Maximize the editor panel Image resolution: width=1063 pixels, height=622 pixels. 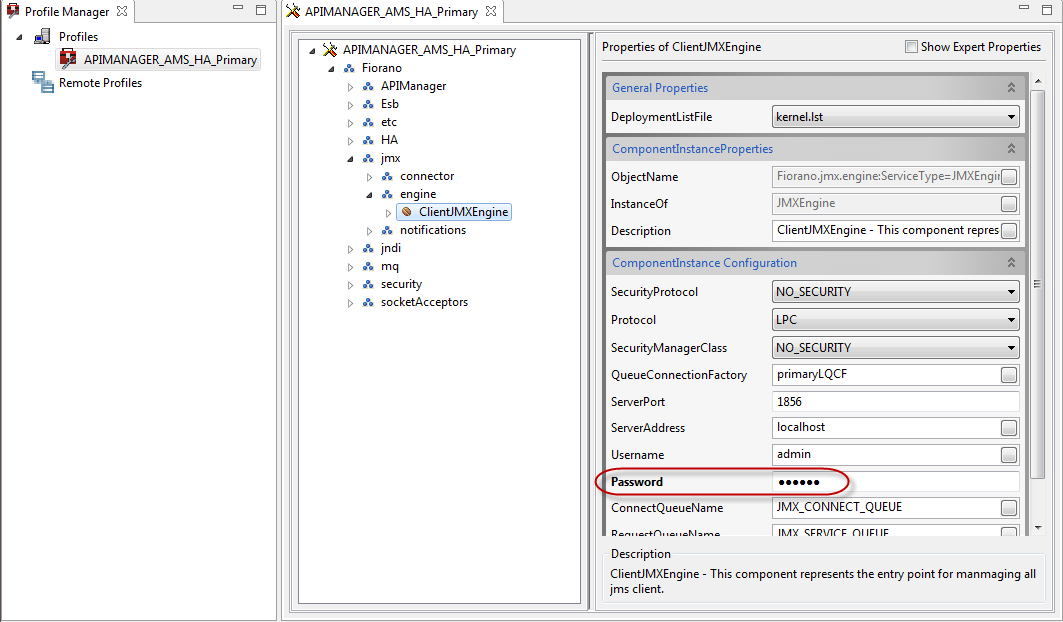click(x=1049, y=9)
